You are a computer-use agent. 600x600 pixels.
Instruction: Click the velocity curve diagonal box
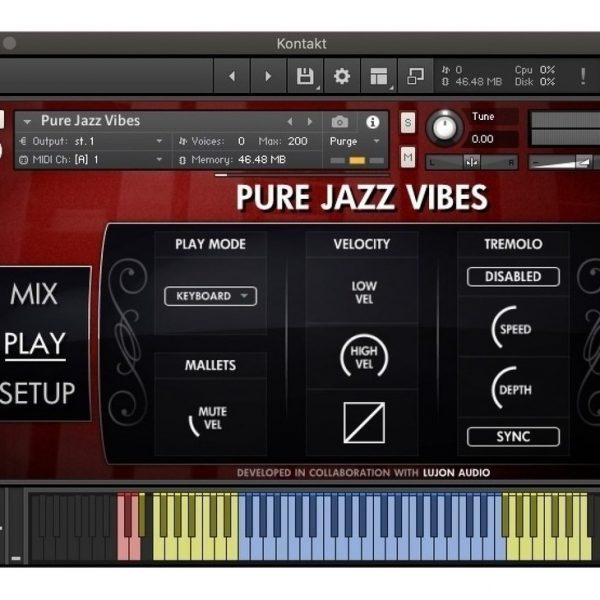click(x=364, y=422)
